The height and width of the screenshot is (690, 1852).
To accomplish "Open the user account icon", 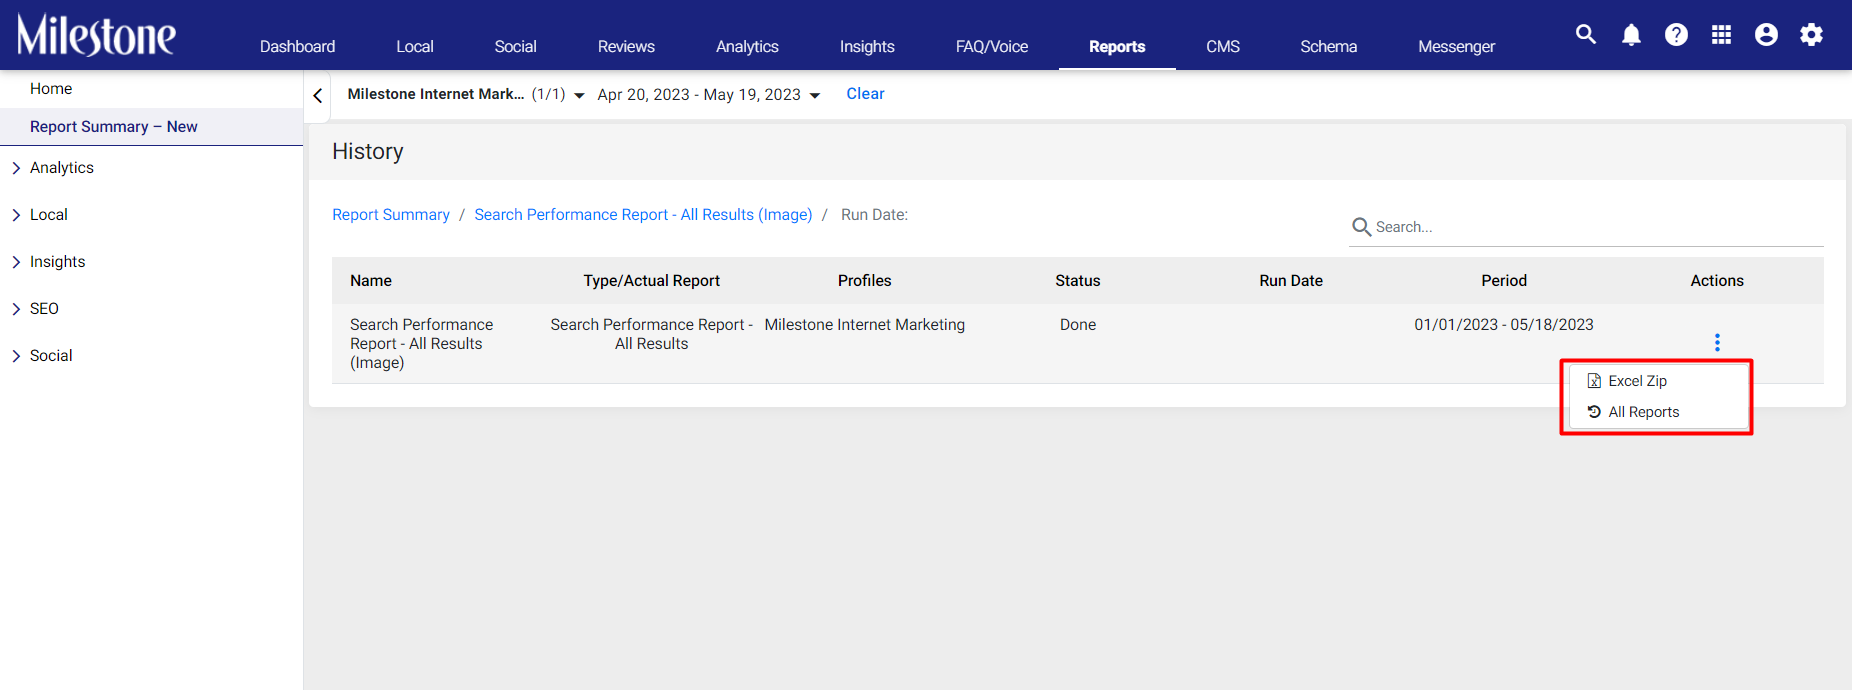I will pyautogui.click(x=1766, y=35).
